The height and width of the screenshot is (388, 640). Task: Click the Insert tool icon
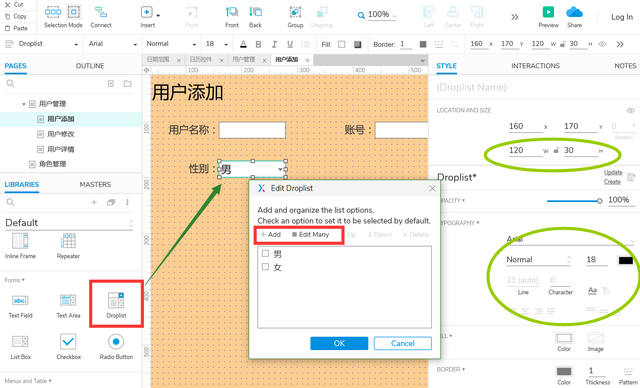[147, 12]
